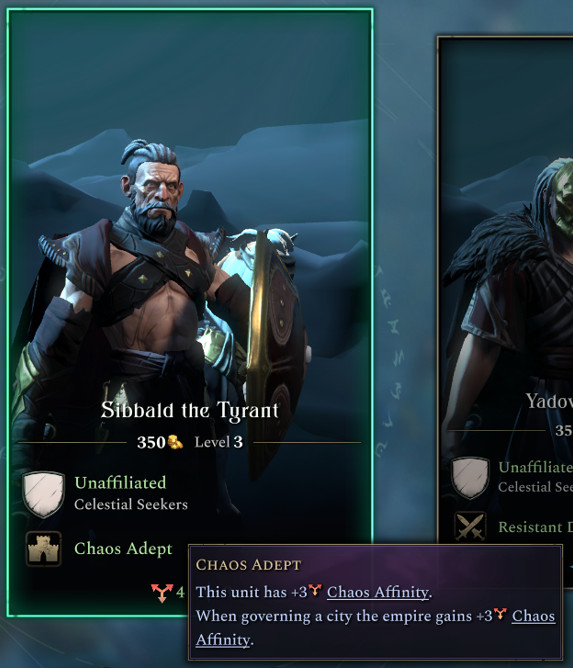Click the Sibbald the Tyrant name label

point(190,410)
